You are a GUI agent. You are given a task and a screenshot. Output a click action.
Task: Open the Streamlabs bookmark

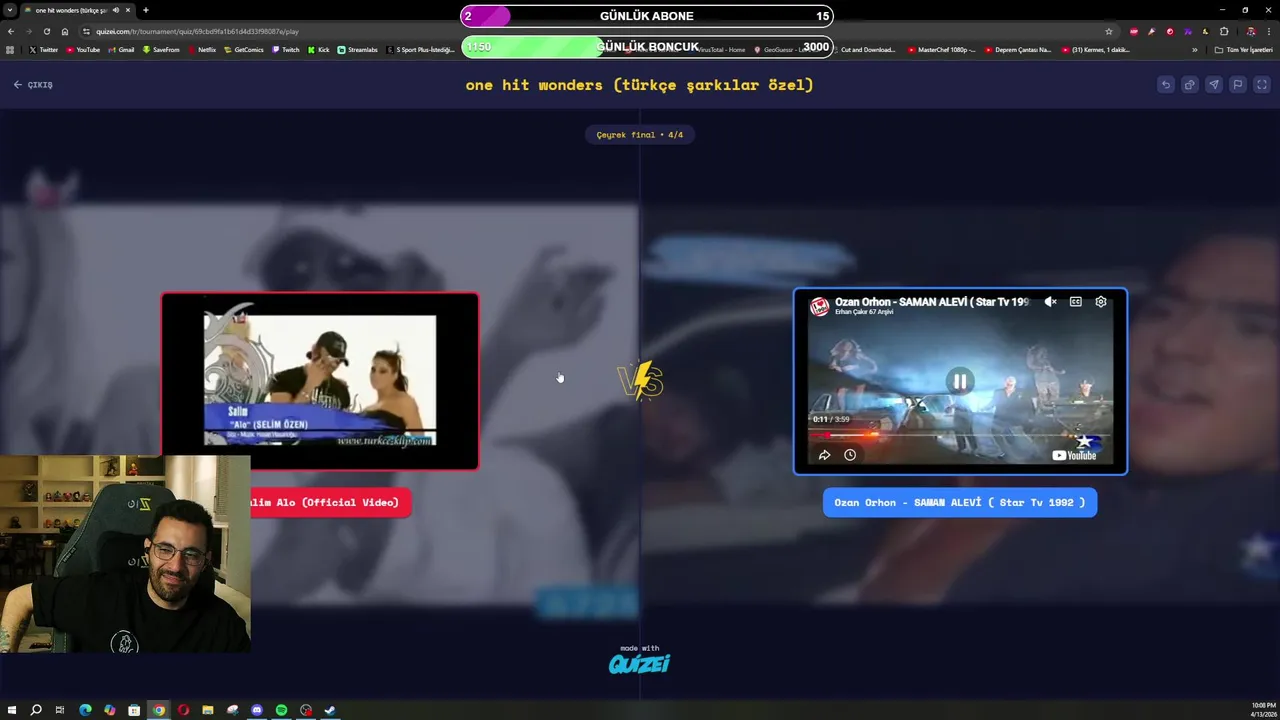[x=357, y=50]
